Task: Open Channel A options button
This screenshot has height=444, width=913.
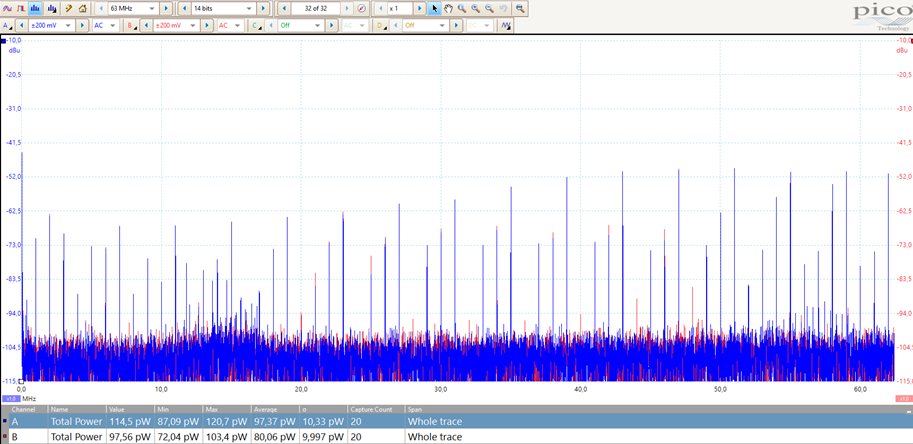Action: pyautogui.click(x=7, y=25)
